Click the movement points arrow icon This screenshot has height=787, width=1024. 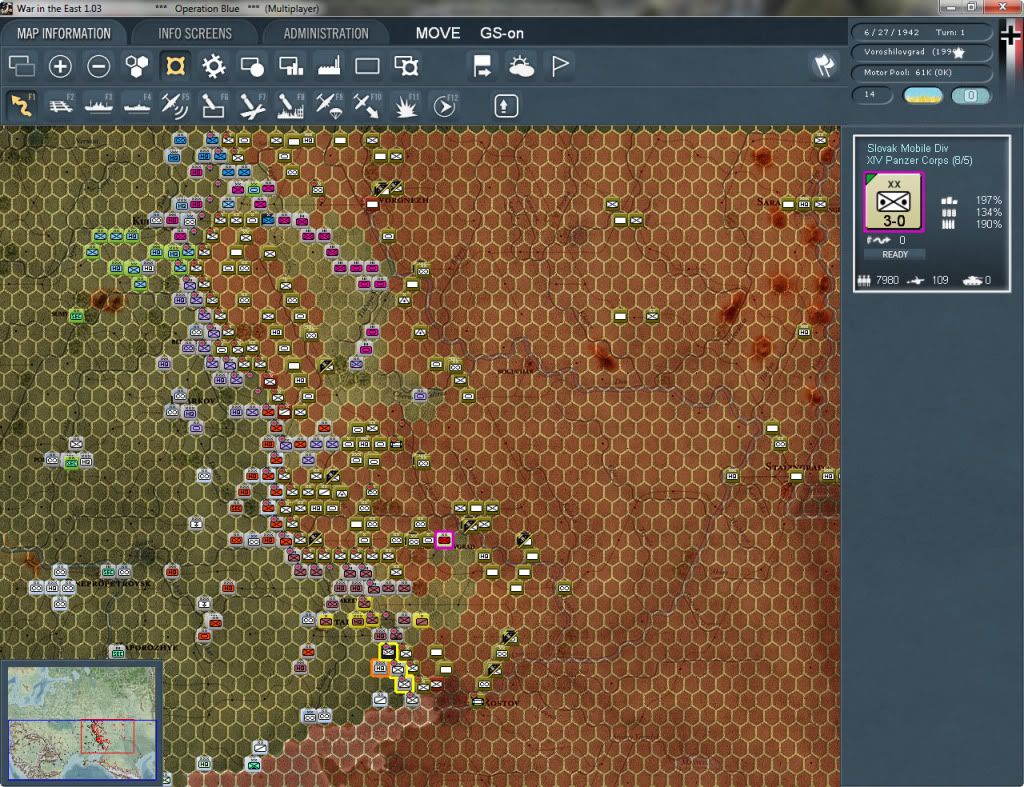point(878,240)
